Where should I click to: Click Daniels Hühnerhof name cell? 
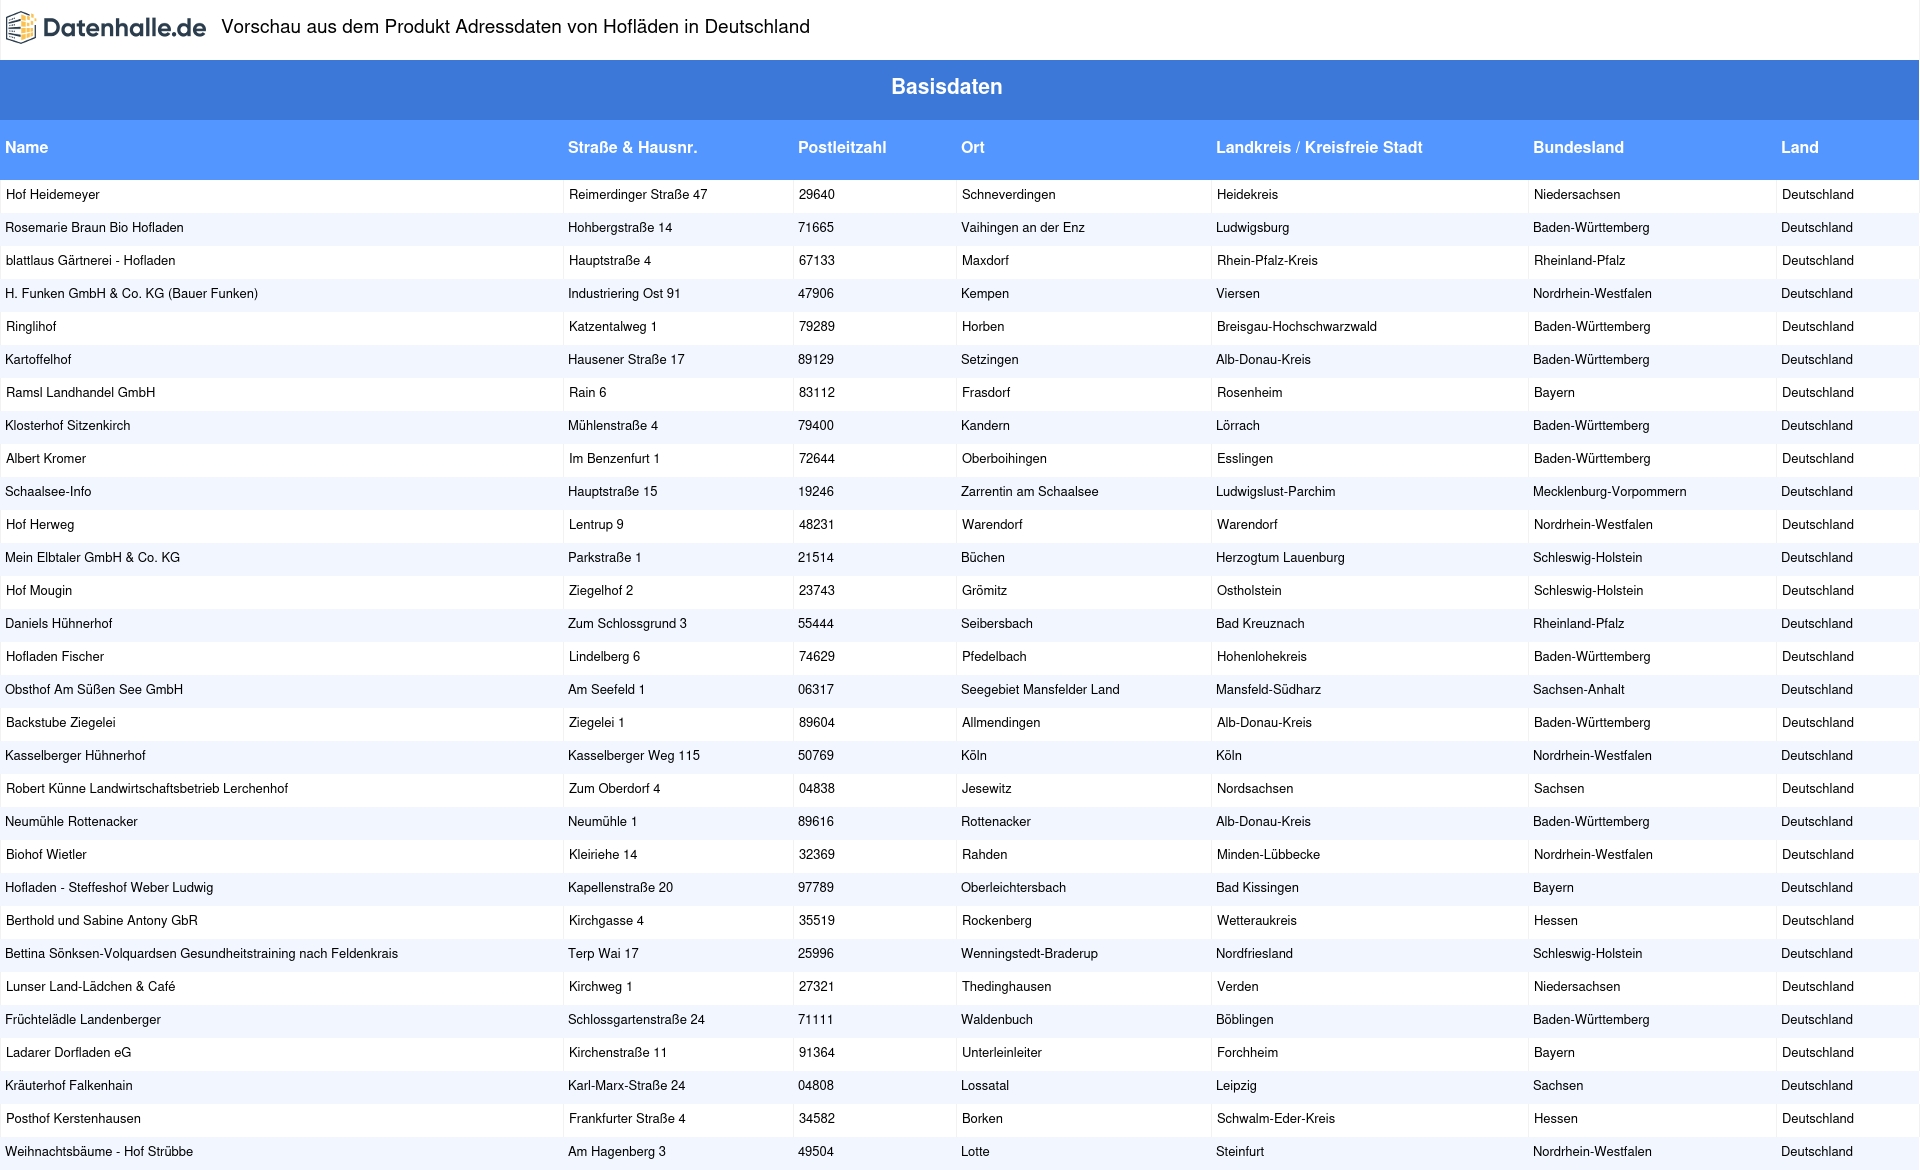pyautogui.click(x=58, y=624)
